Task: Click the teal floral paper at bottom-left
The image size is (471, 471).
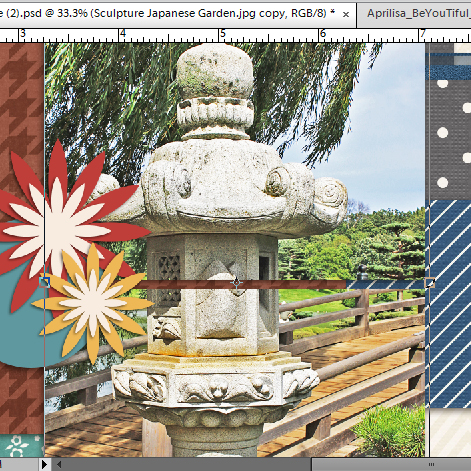Action: pos(22,445)
